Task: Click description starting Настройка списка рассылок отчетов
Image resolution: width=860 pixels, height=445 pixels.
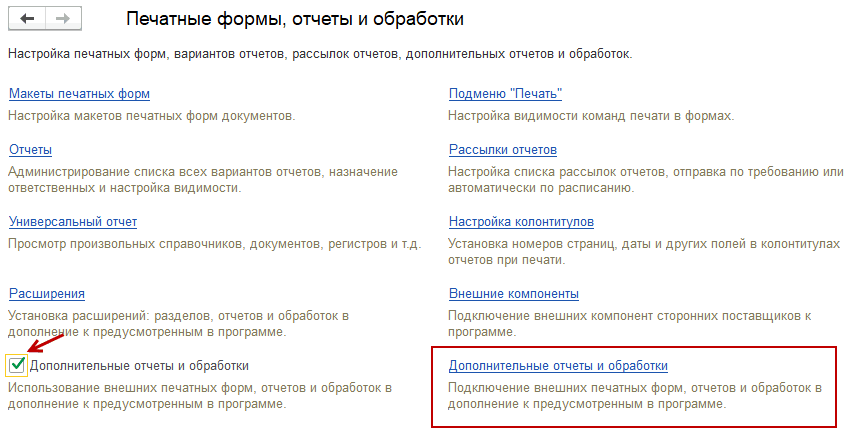Action: (x=646, y=180)
